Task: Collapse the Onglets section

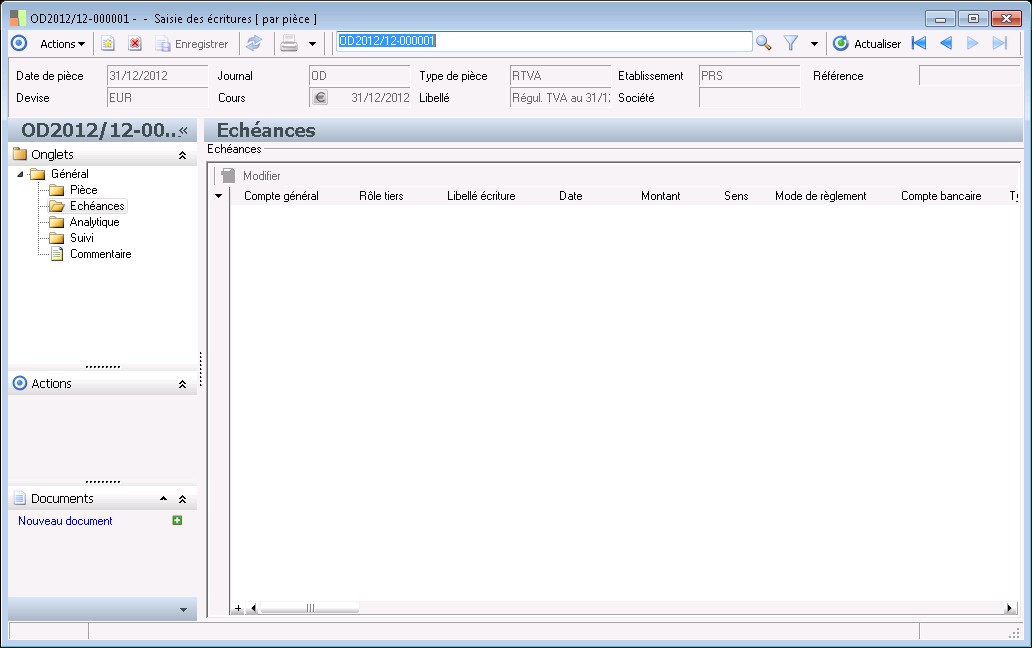Action: 182,155
